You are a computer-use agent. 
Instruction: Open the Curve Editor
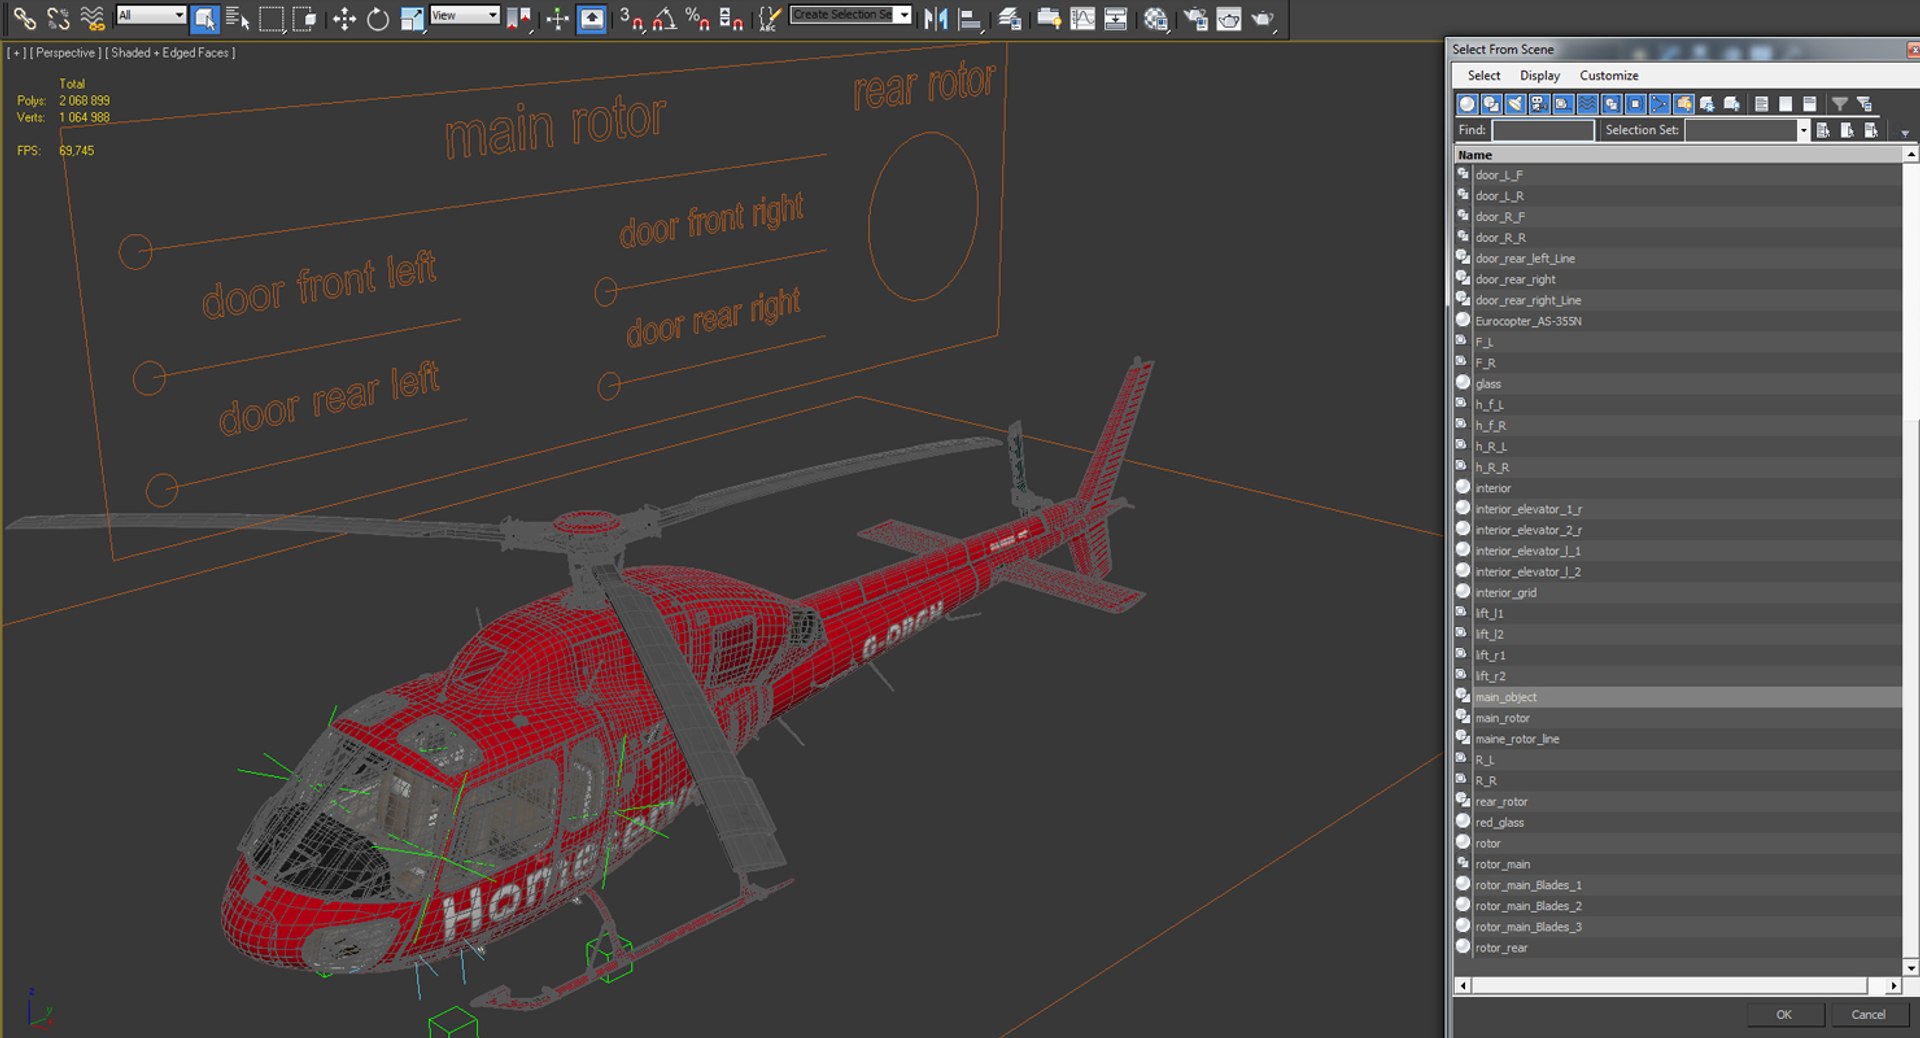pos(1083,18)
